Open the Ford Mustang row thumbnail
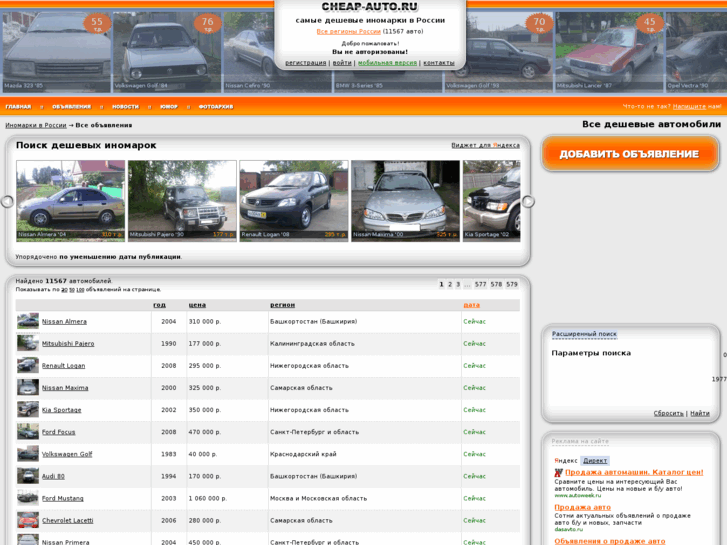Image resolution: width=727 pixels, height=545 pixels. click(28, 498)
